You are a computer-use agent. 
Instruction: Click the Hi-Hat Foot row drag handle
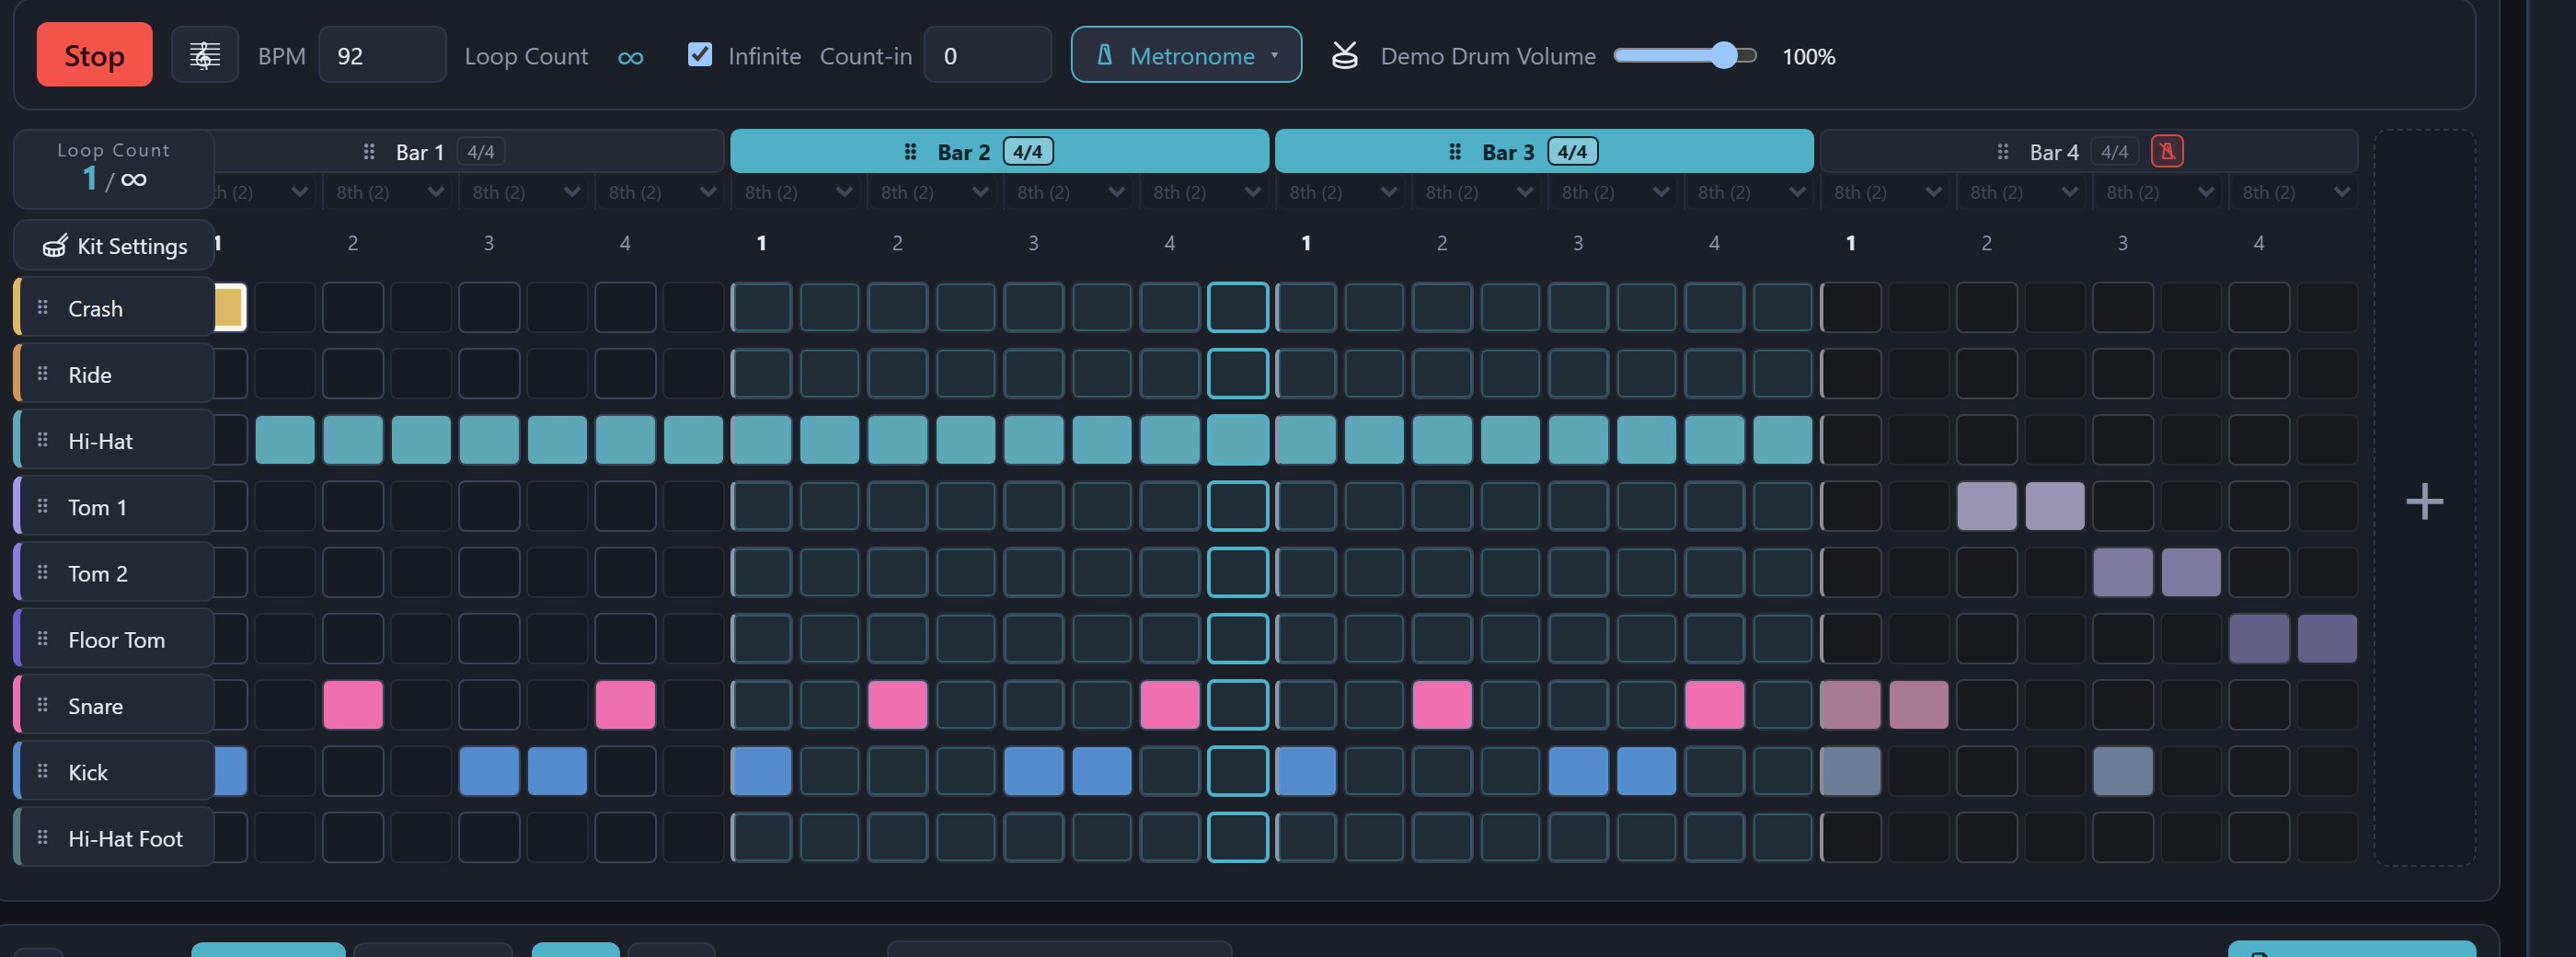point(42,837)
